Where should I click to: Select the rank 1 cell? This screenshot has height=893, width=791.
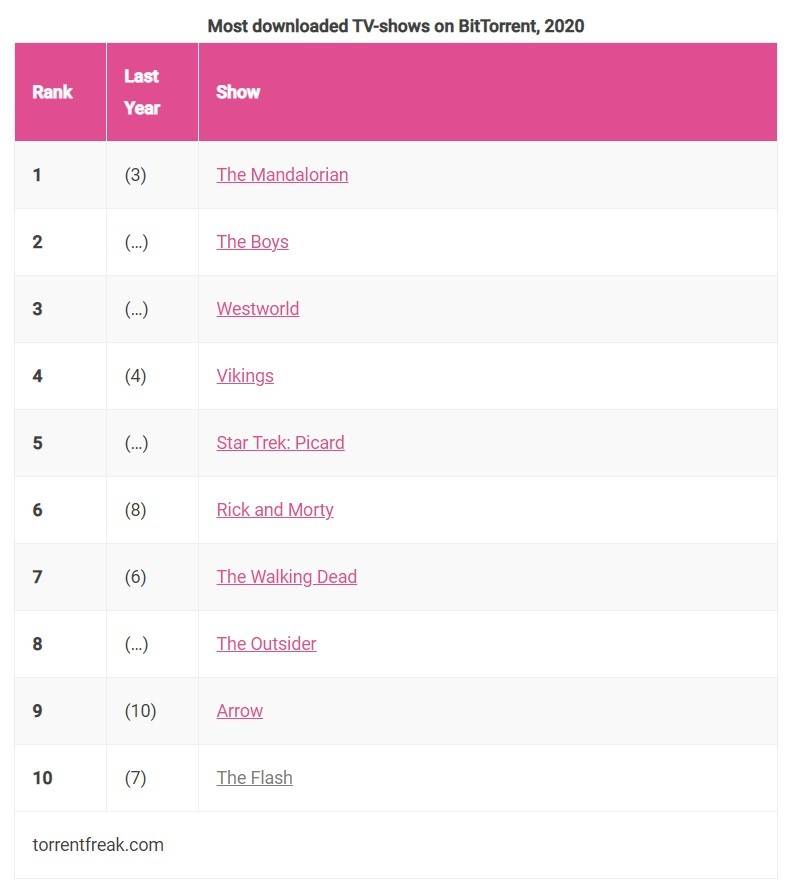[37, 175]
